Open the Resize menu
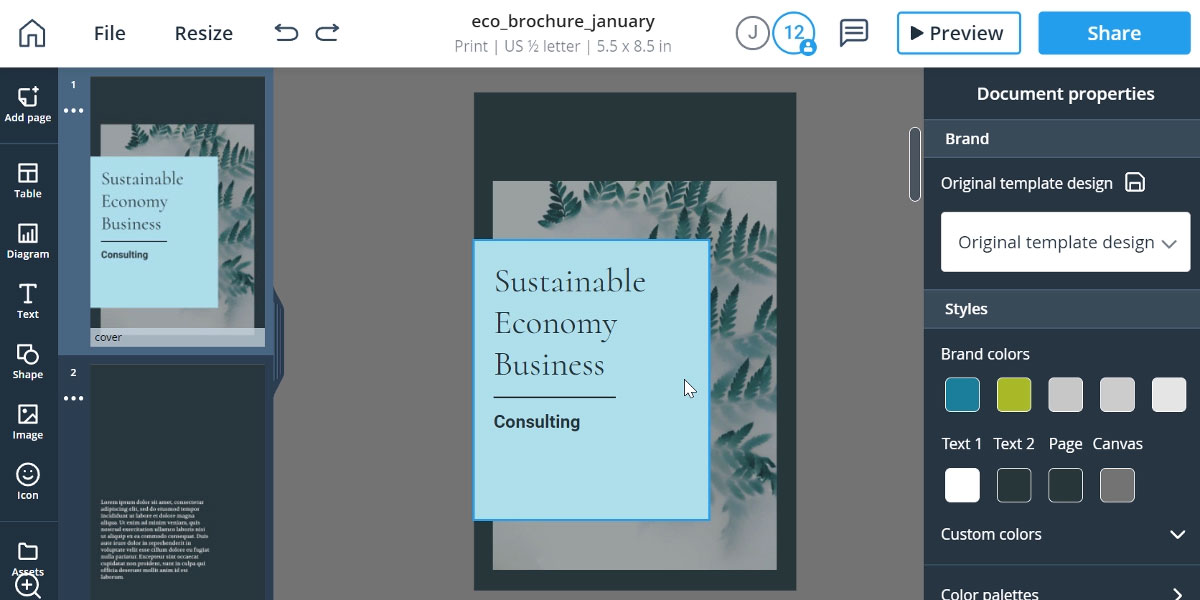The image size is (1200, 600). [x=203, y=33]
